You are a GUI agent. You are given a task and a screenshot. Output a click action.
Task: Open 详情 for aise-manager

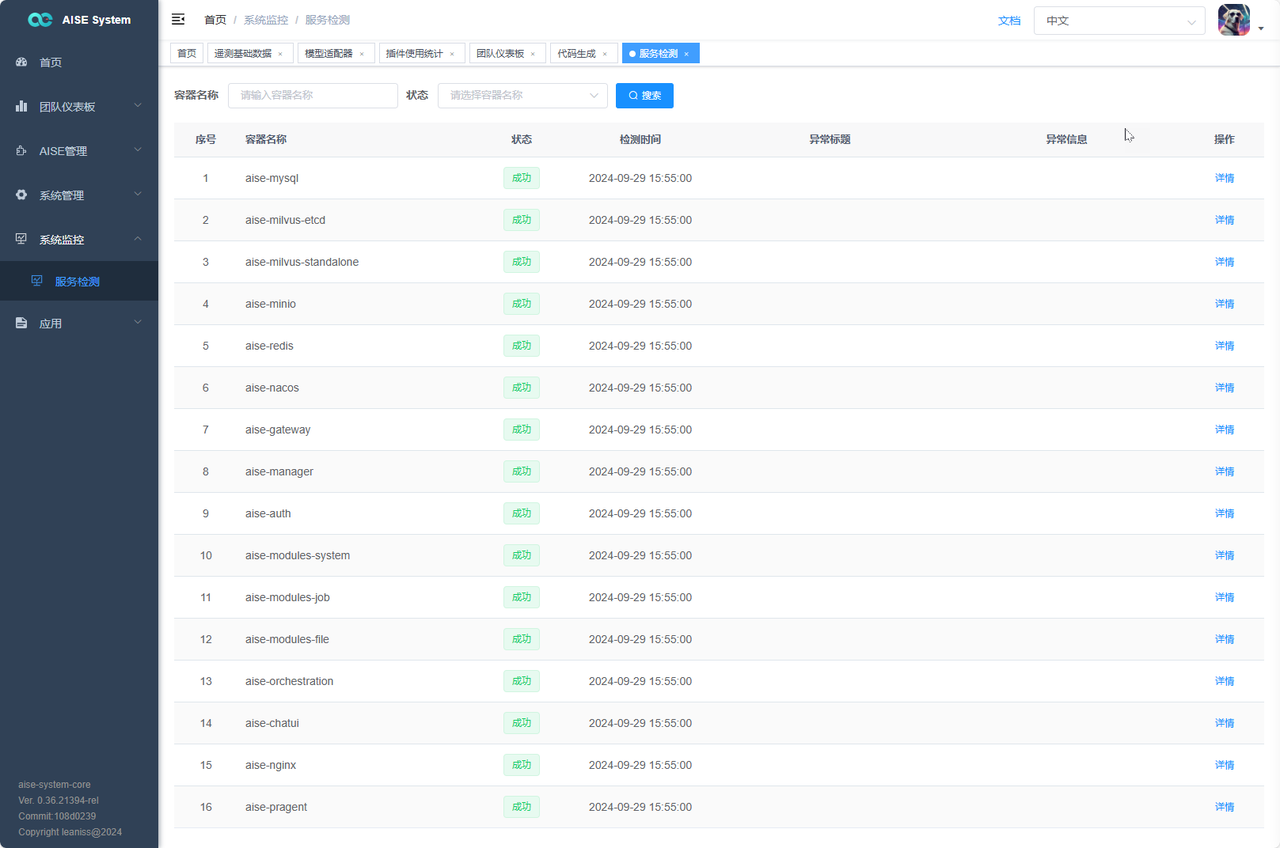1224,472
